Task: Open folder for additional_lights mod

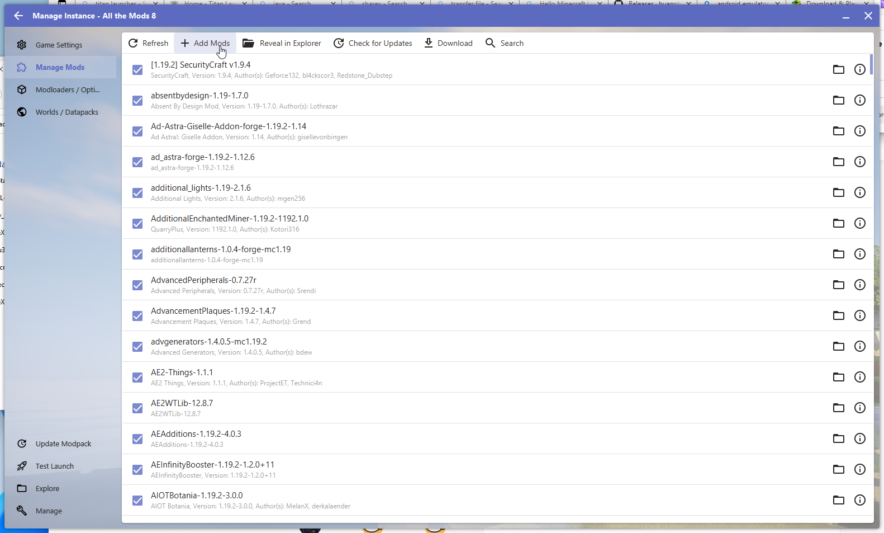Action: tap(839, 192)
